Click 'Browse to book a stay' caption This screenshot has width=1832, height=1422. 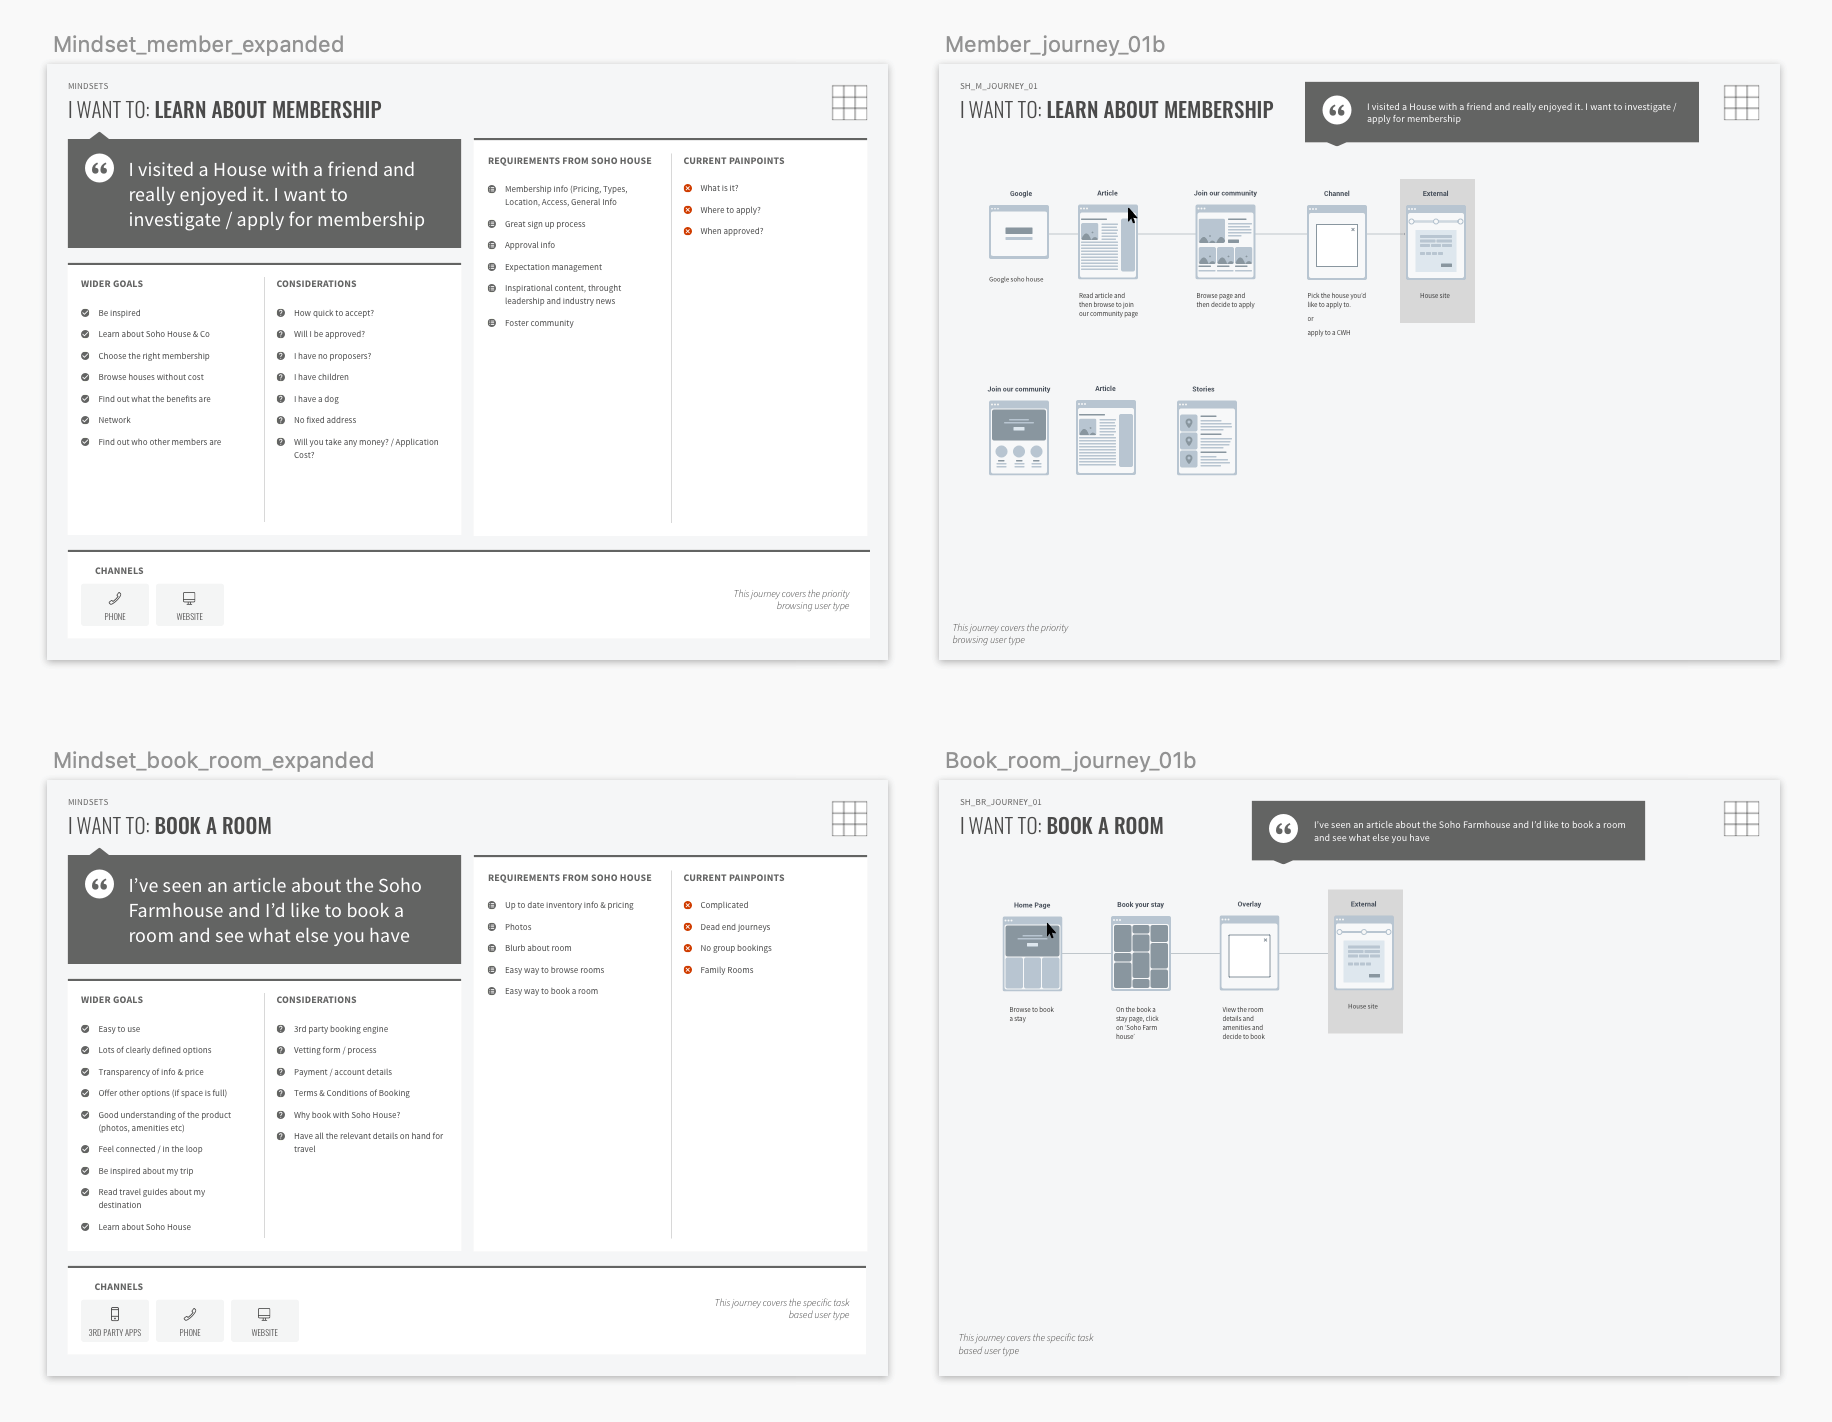pyautogui.click(x=1031, y=1014)
